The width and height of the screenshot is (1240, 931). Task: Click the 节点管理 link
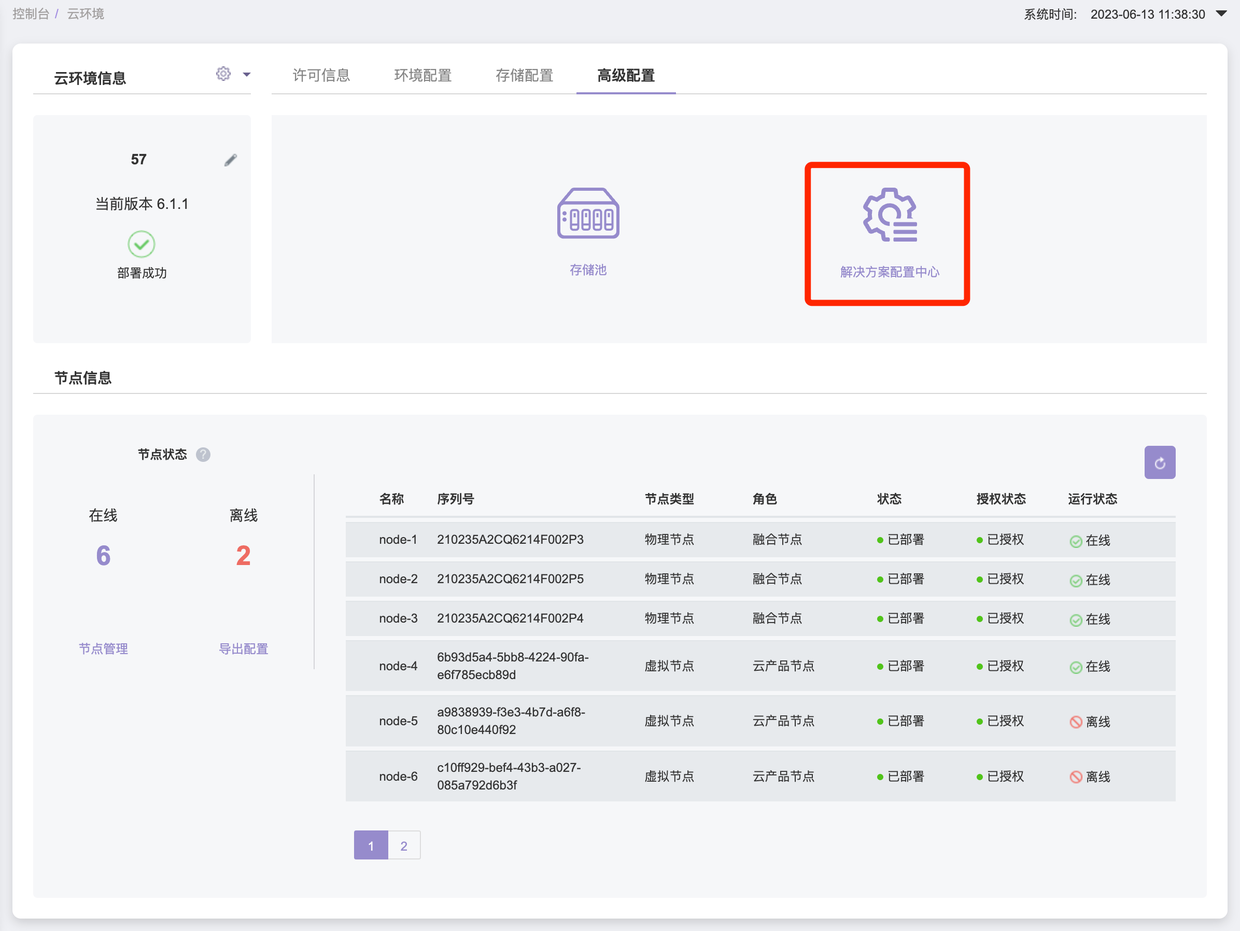tap(103, 649)
